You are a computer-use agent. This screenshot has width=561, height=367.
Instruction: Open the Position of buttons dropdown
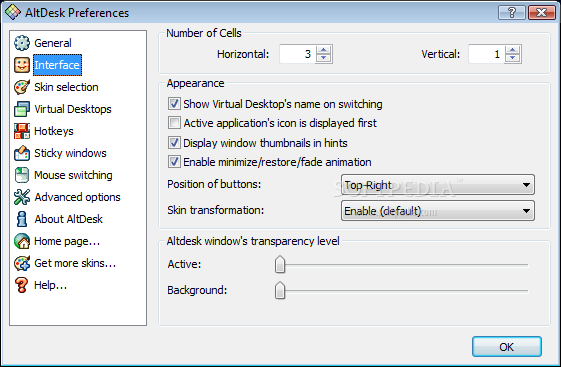438,185
